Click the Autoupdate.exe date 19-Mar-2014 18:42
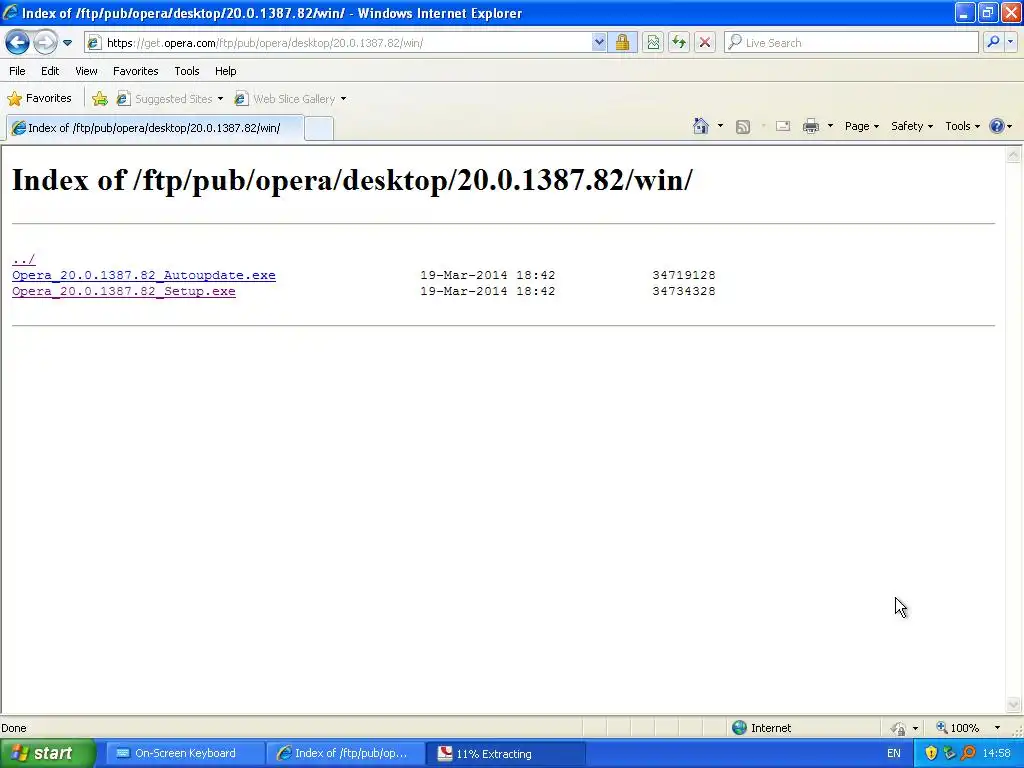Viewport: 1024px width, 768px height. click(x=487, y=275)
